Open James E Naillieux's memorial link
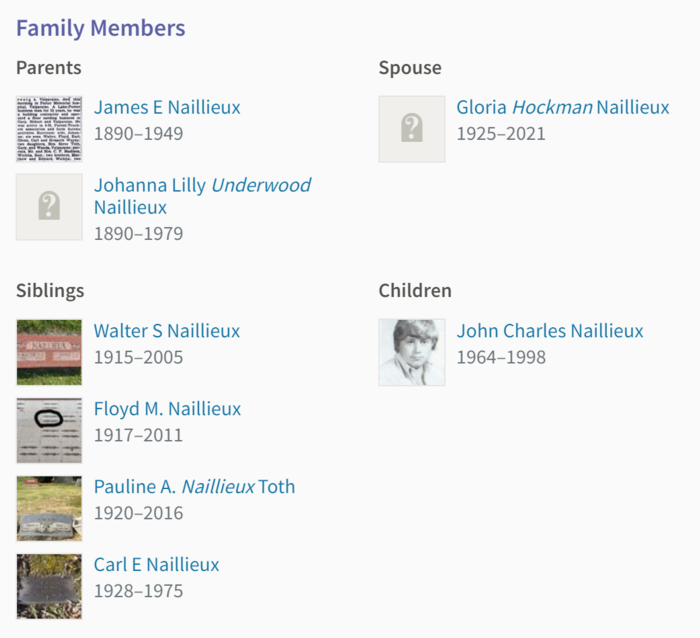The height and width of the screenshot is (638, 700). click(x=167, y=107)
